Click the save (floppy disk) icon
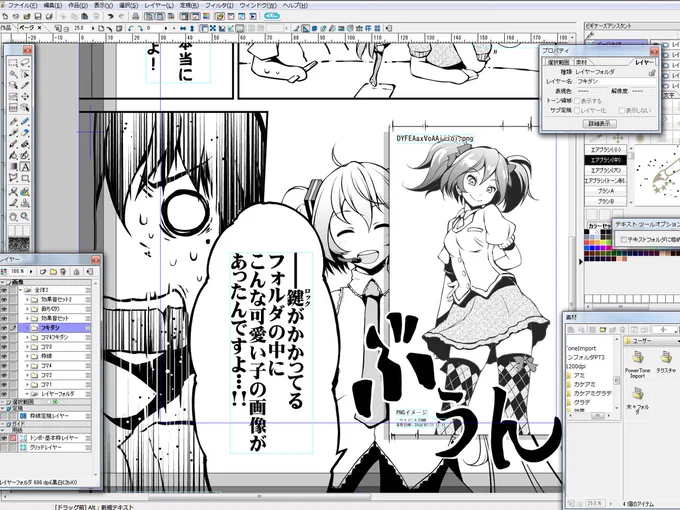This screenshot has width=680, height=510. pyautogui.click(x=38, y=16)
